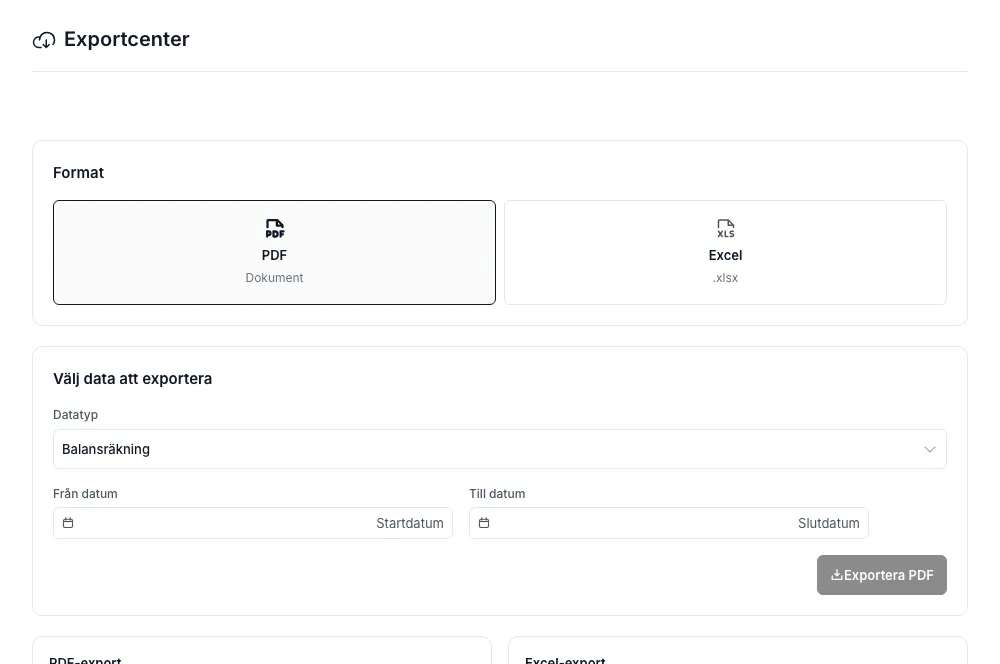1000x664 pixels.
Task: Click the '.xlsx' subtitle text
Action: (x=725, y=278)
